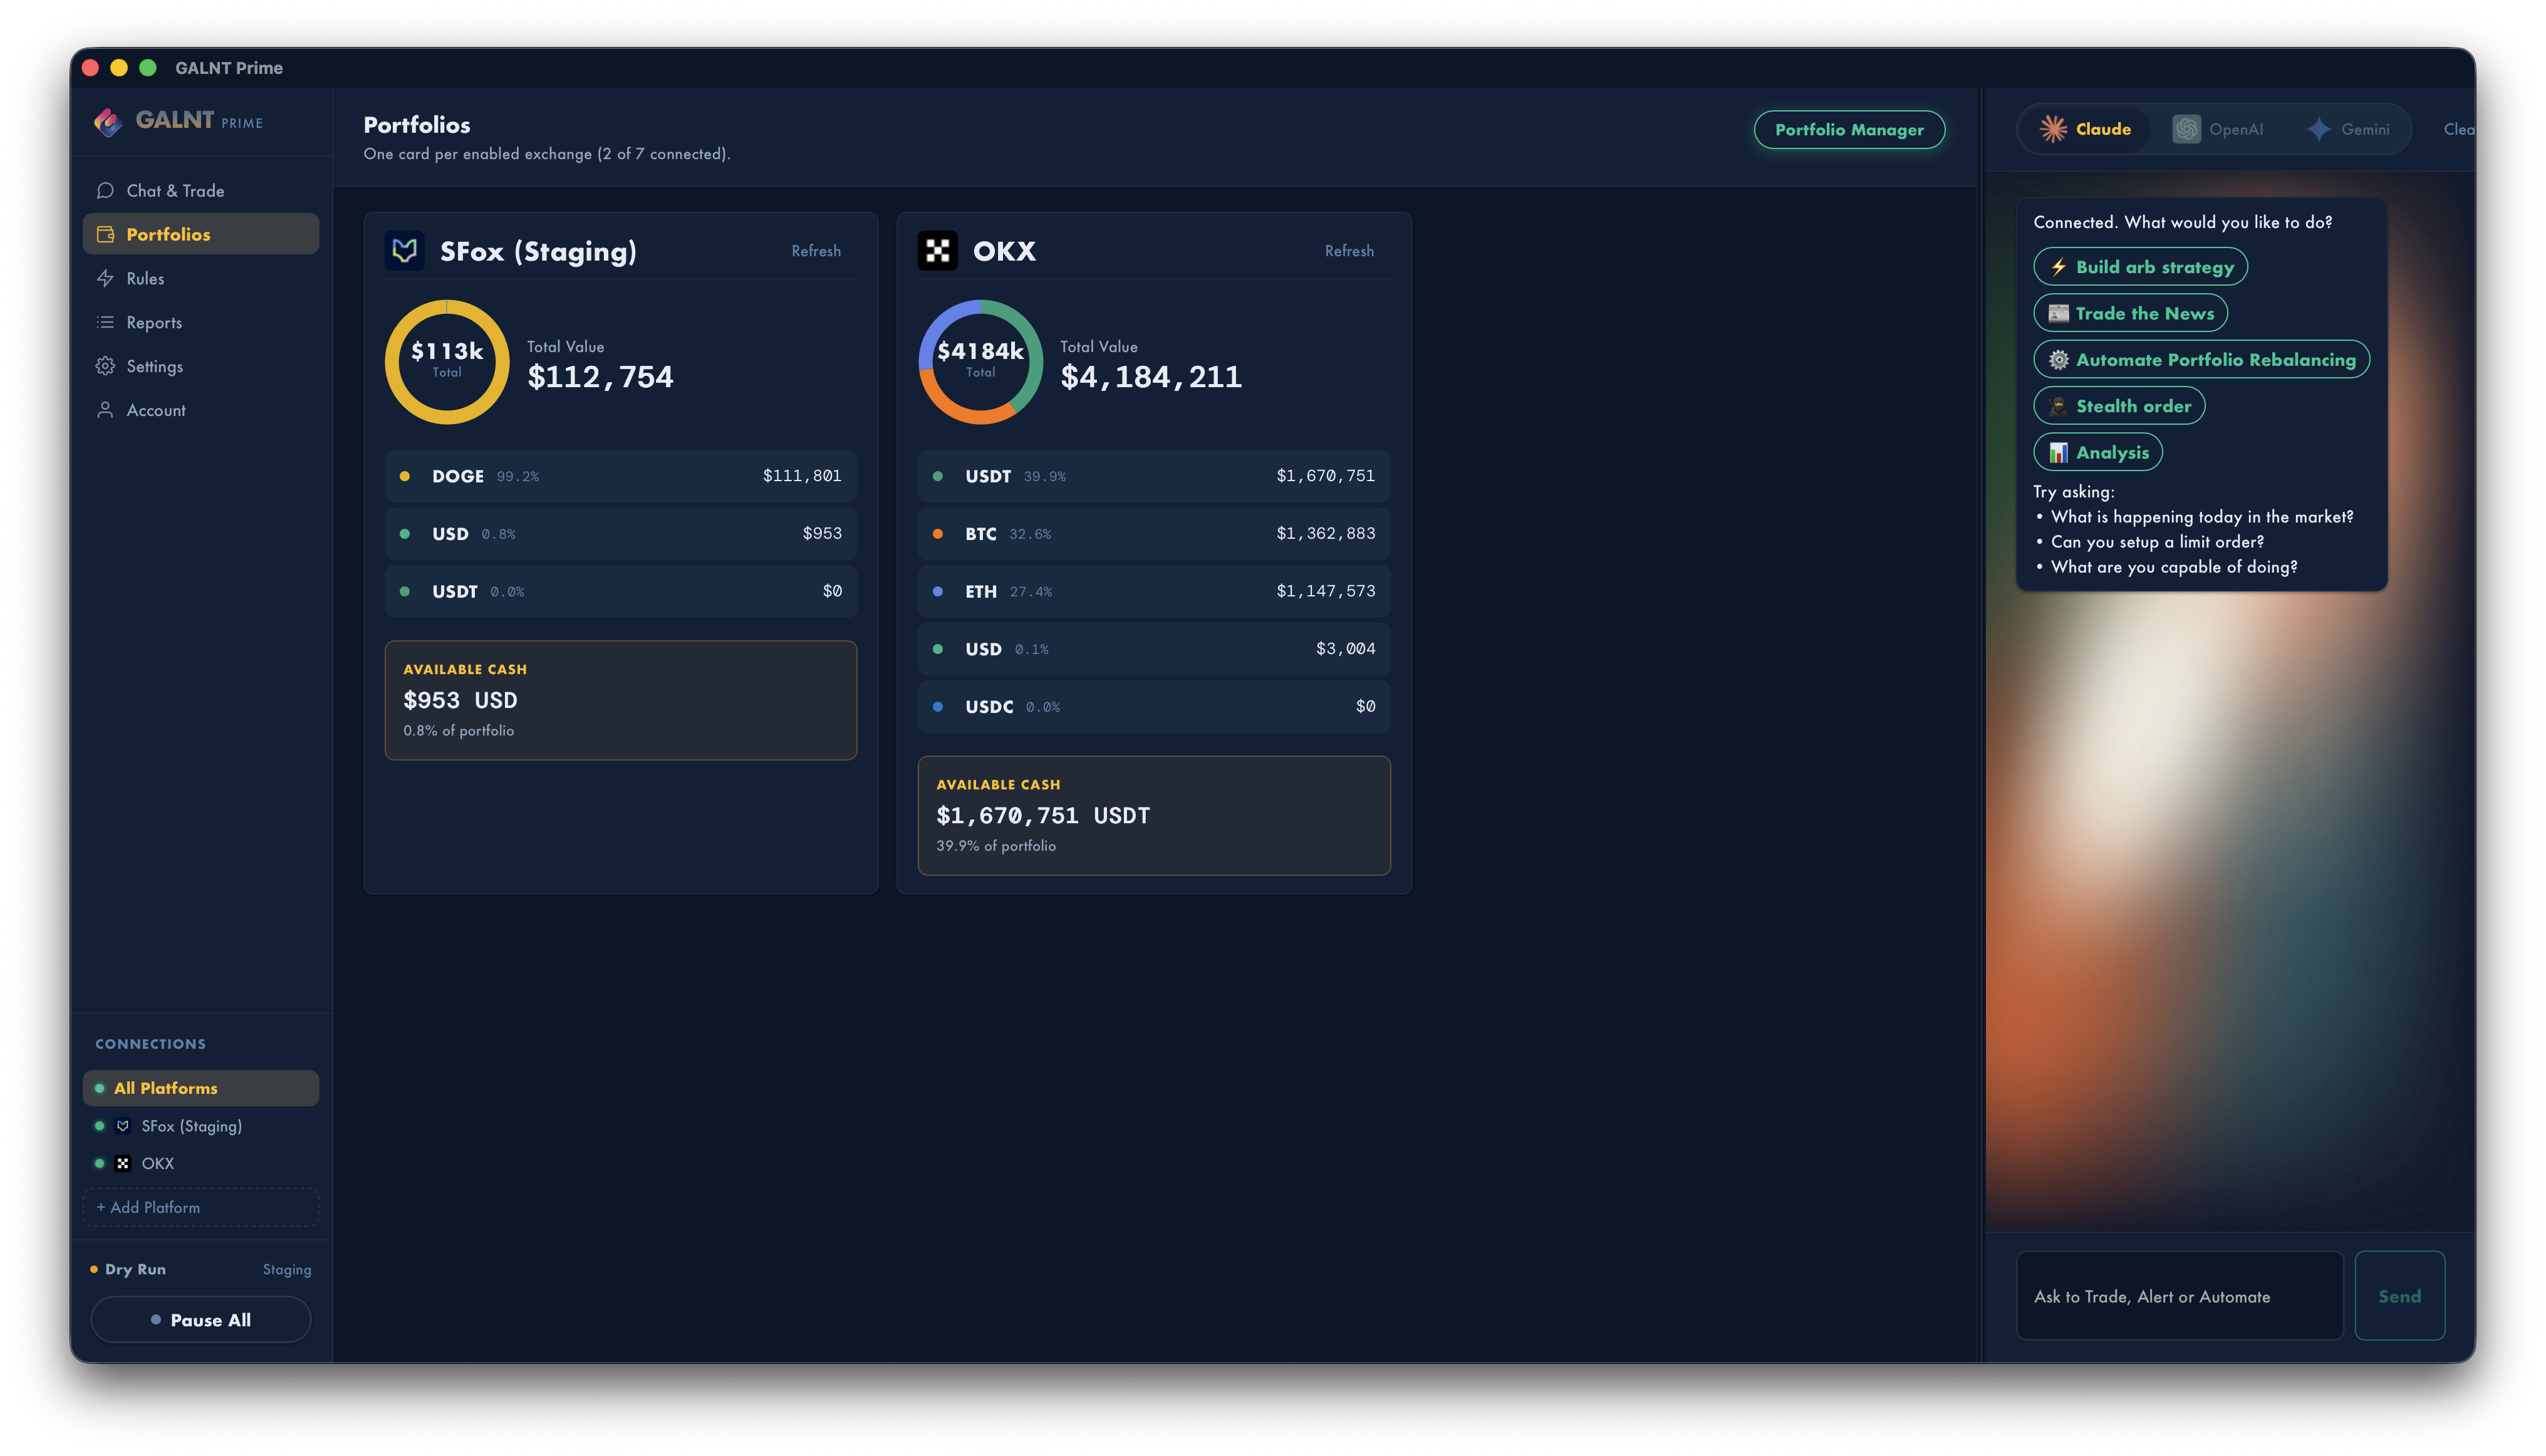
Task: Click the Gemini sparkle icon
Action: click(x=2319, y=129)
